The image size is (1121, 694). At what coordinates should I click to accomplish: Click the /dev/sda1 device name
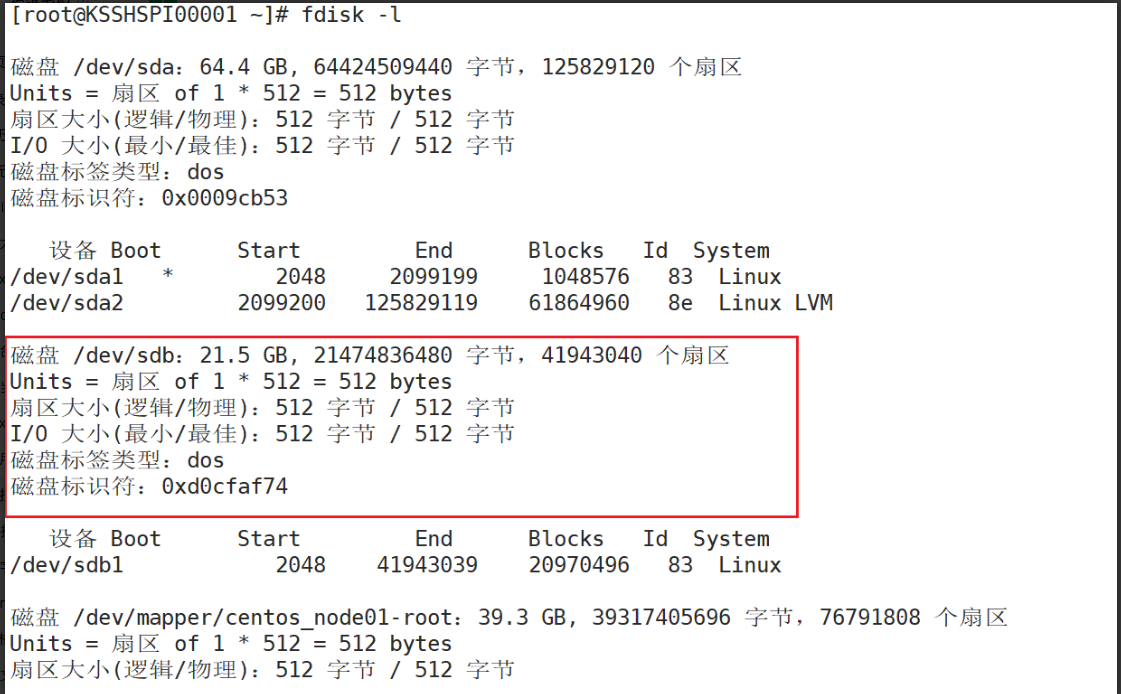(66, 277)
